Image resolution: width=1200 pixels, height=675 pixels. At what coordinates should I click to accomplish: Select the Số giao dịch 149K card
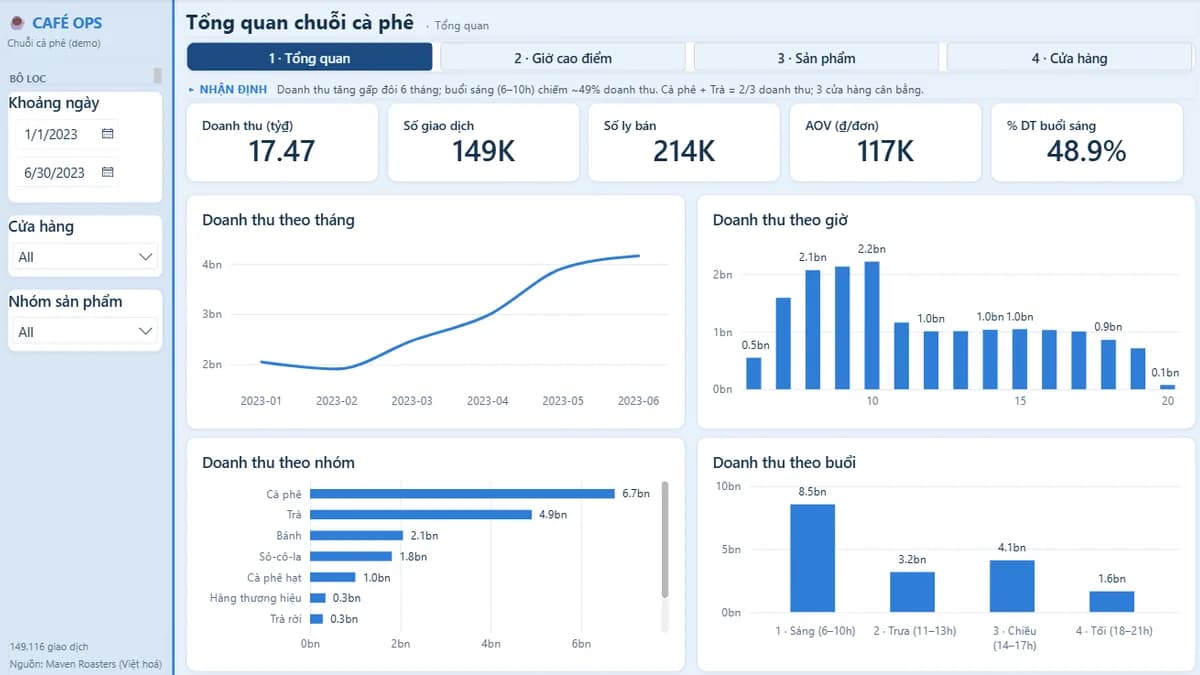[x=483, y=142]
